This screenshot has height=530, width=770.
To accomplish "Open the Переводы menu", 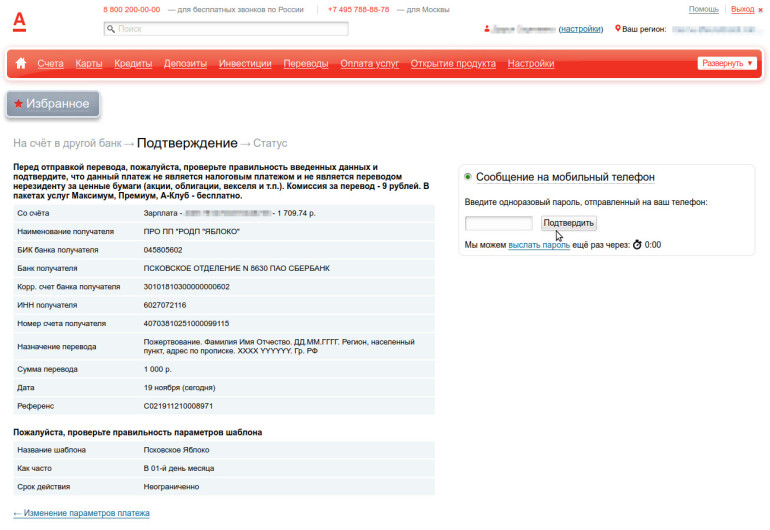I will pyautogui.click(x=306, y=63).
